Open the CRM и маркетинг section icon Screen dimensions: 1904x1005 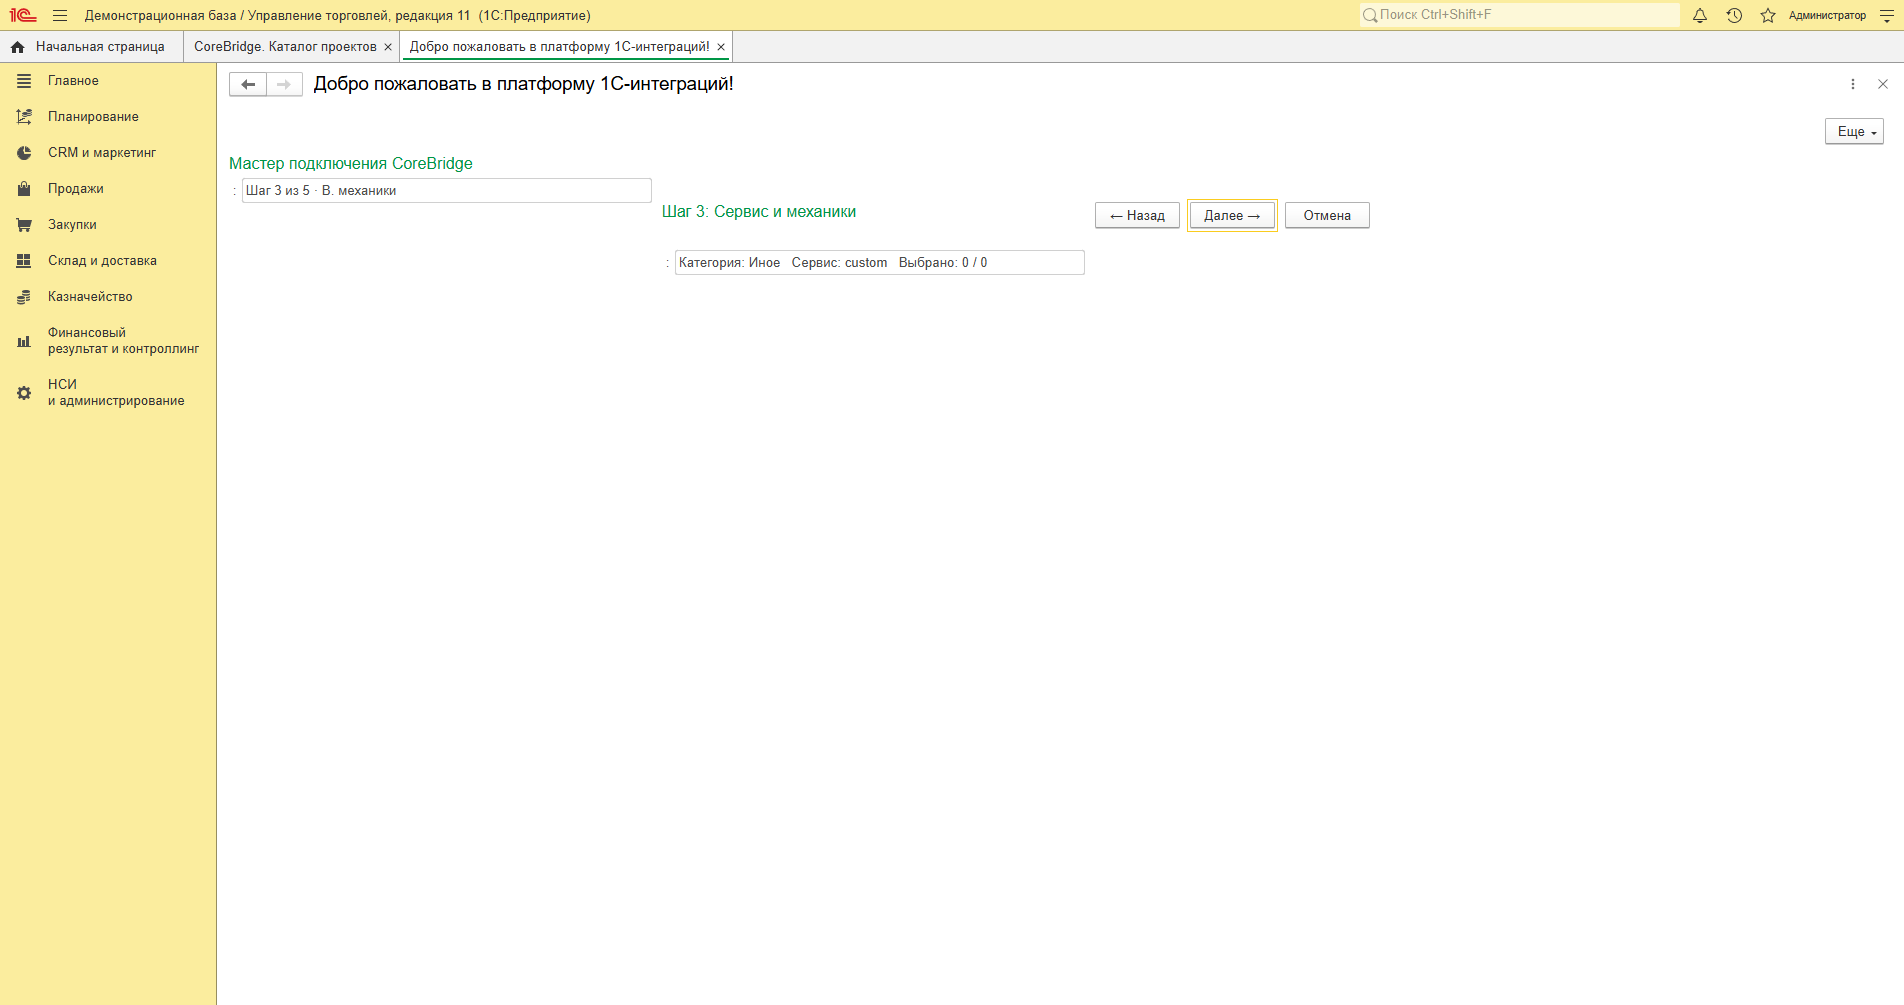[x=24, y=153]
